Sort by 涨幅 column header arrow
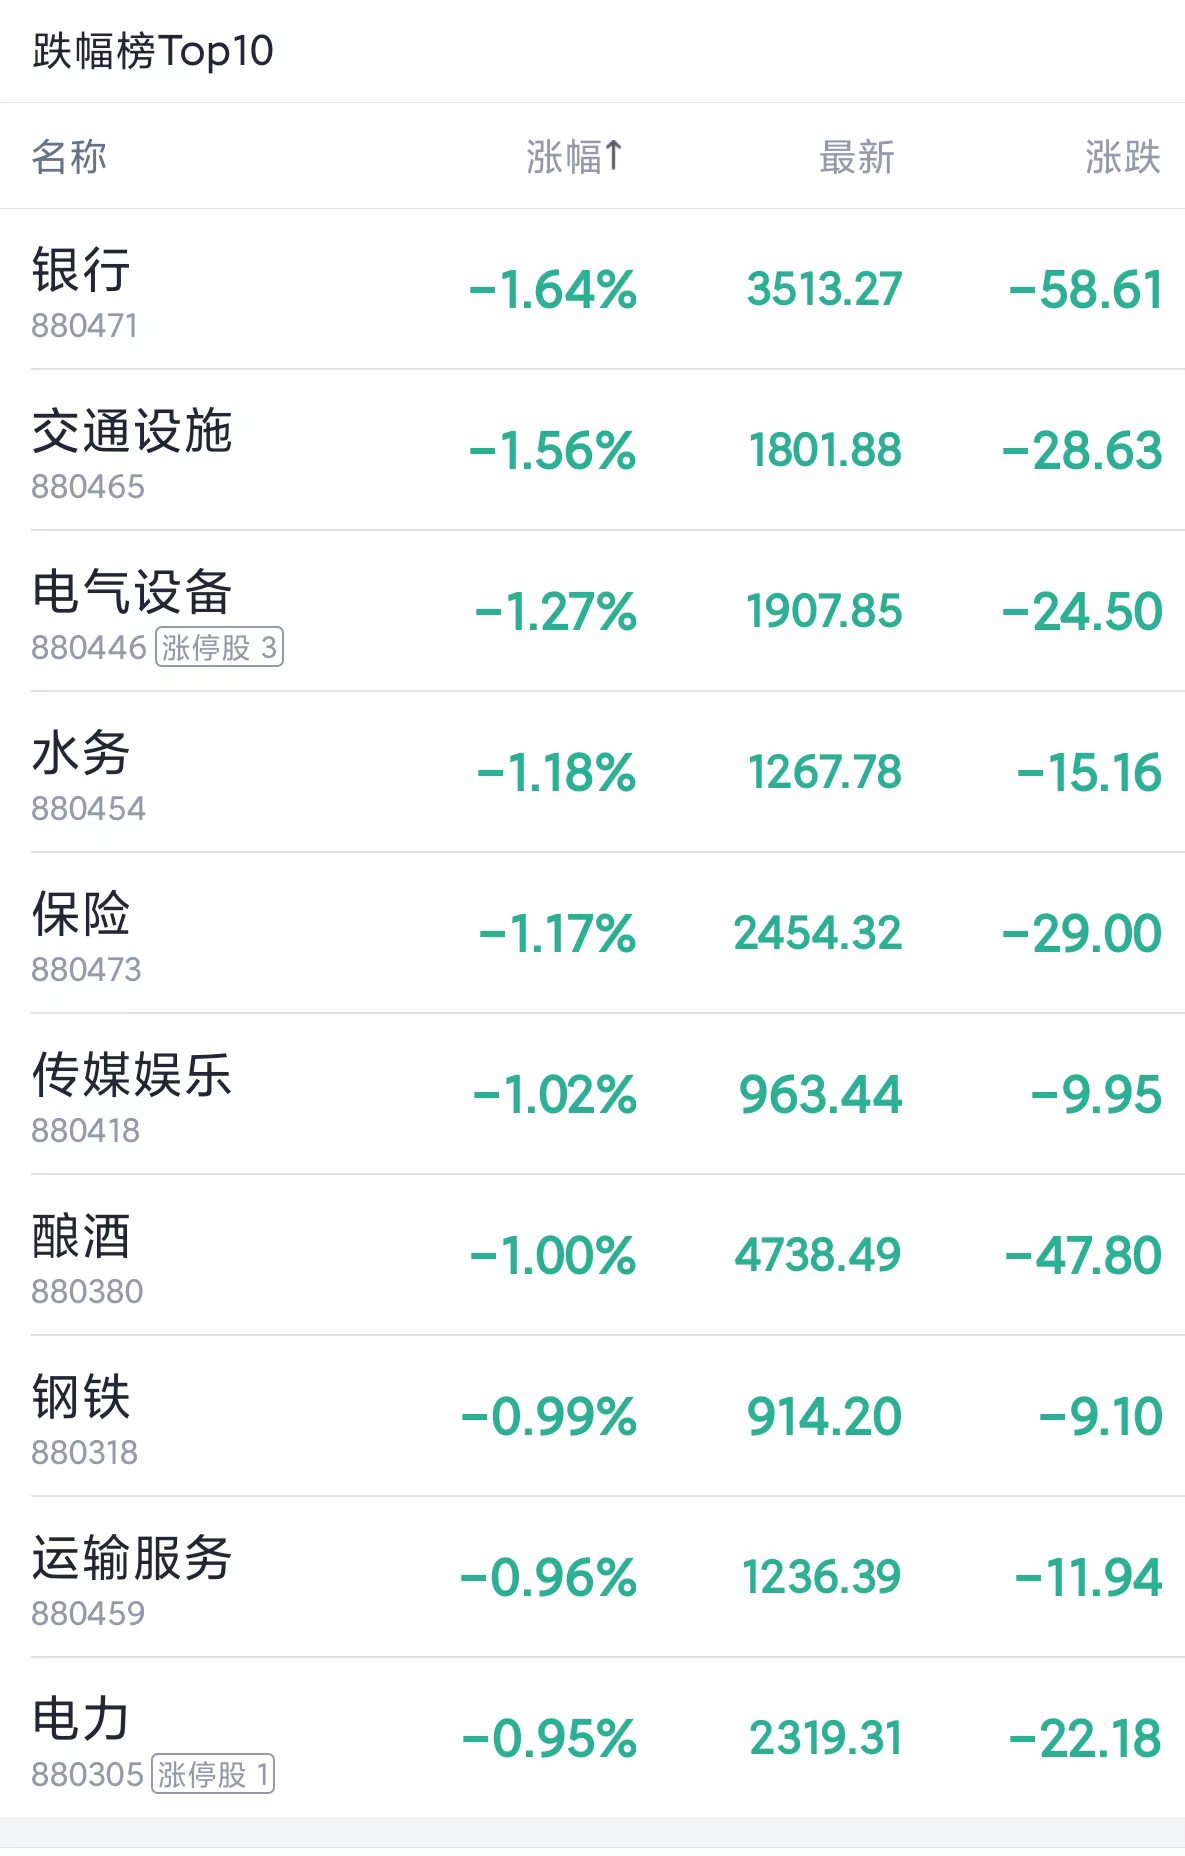Viewport: 1185px width, 1856px height. pos(574,157)
